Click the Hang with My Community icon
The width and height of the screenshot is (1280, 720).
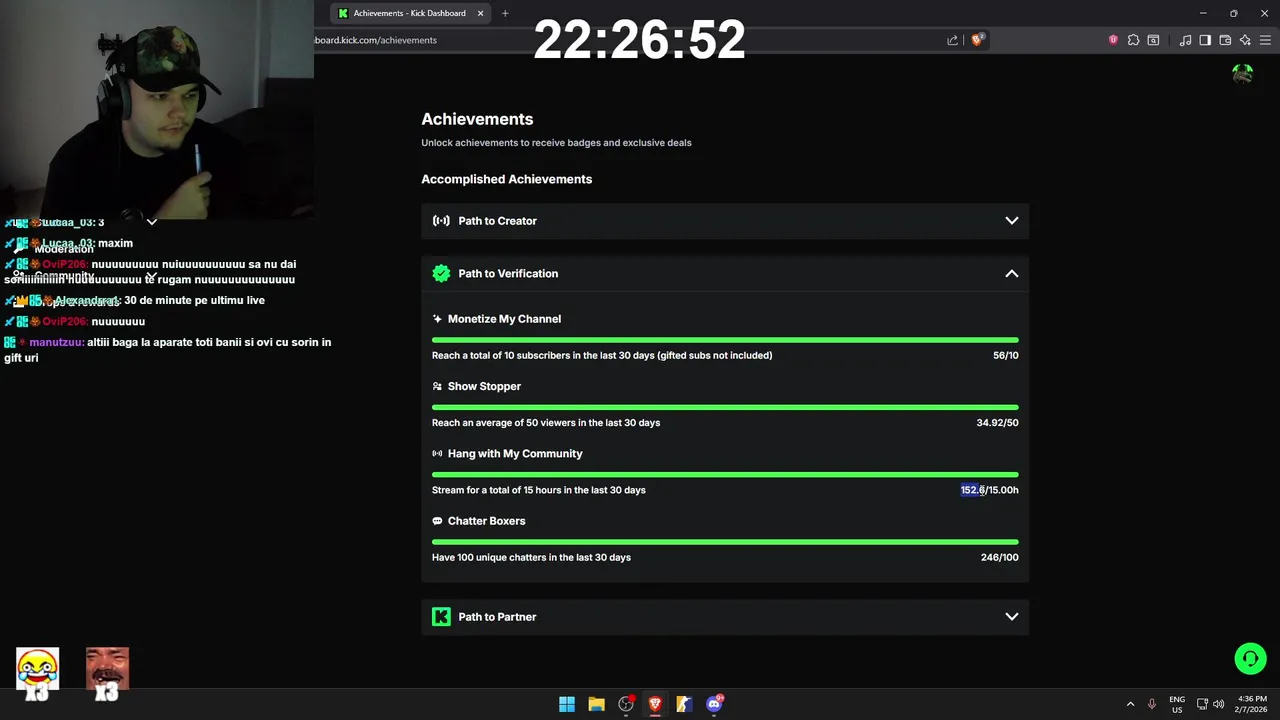437,454
